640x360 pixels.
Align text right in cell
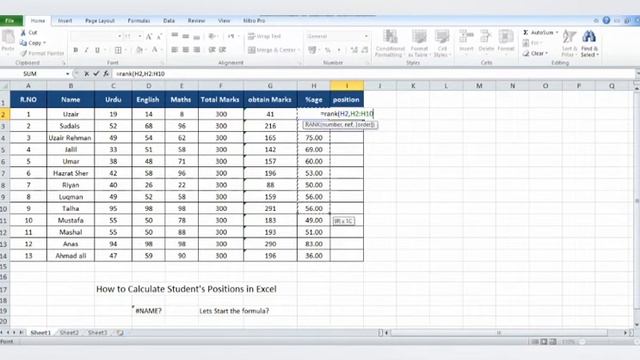coord(197,50)
